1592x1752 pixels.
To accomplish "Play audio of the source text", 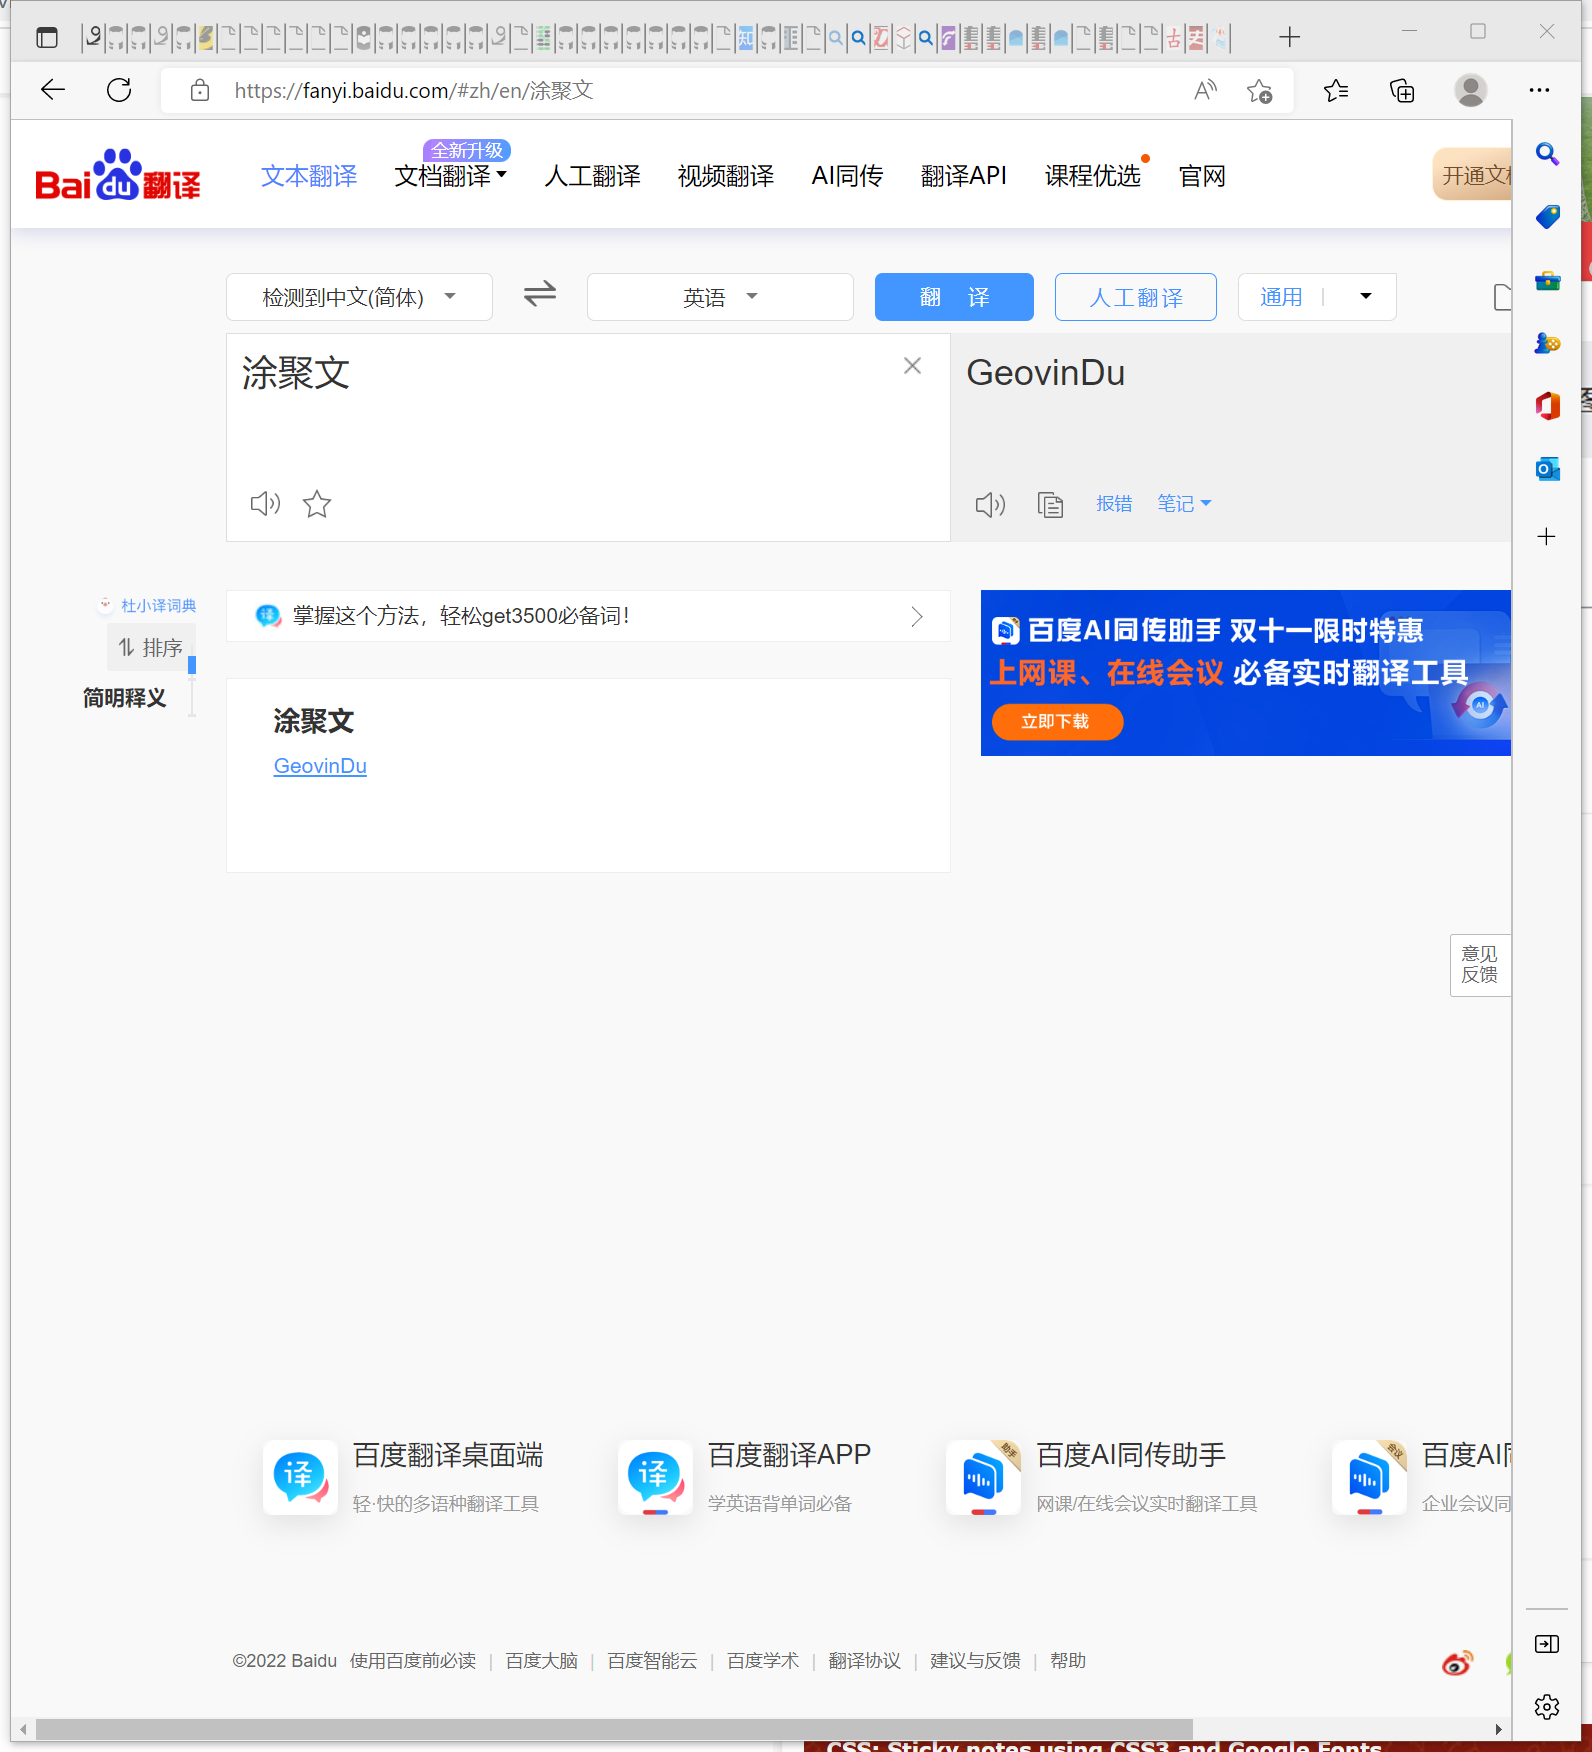I will point(265,503).
